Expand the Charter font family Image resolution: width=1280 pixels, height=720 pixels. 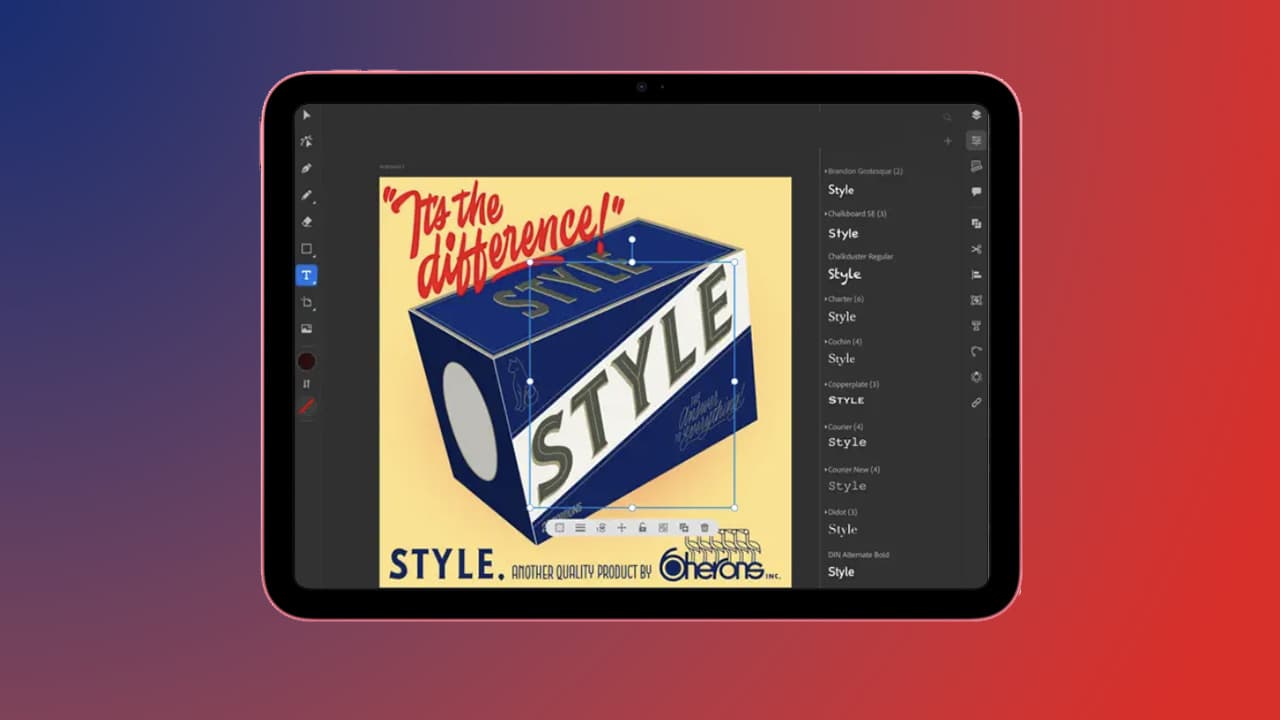847,298
